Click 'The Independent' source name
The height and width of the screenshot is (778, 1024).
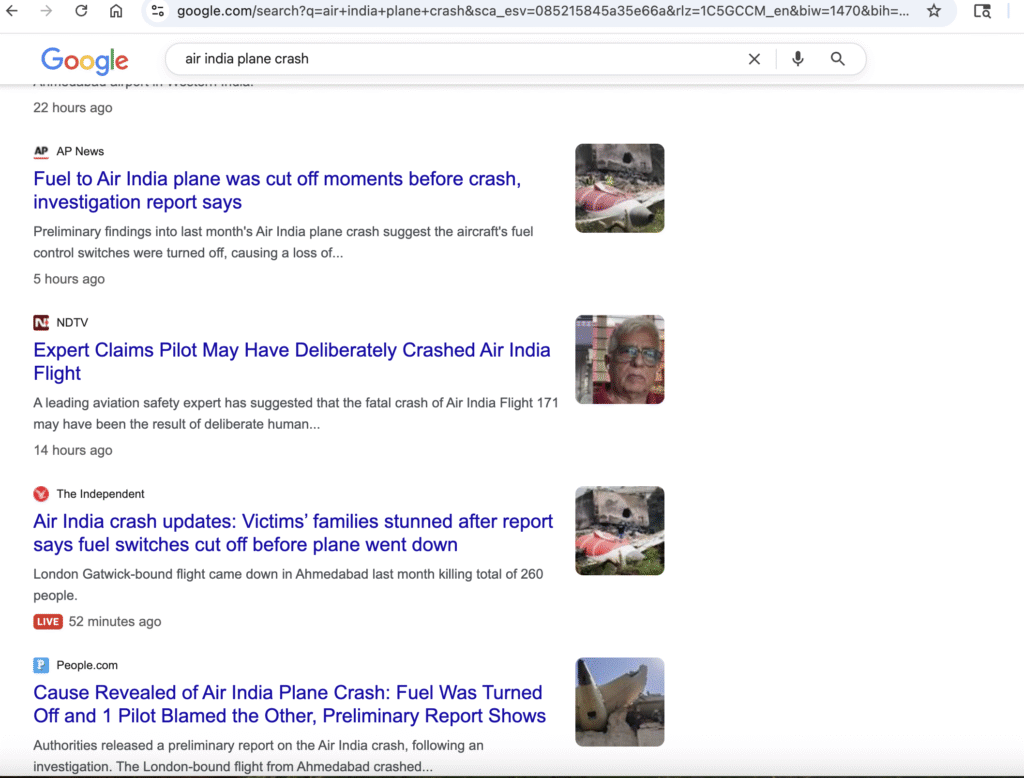[100, 494]
